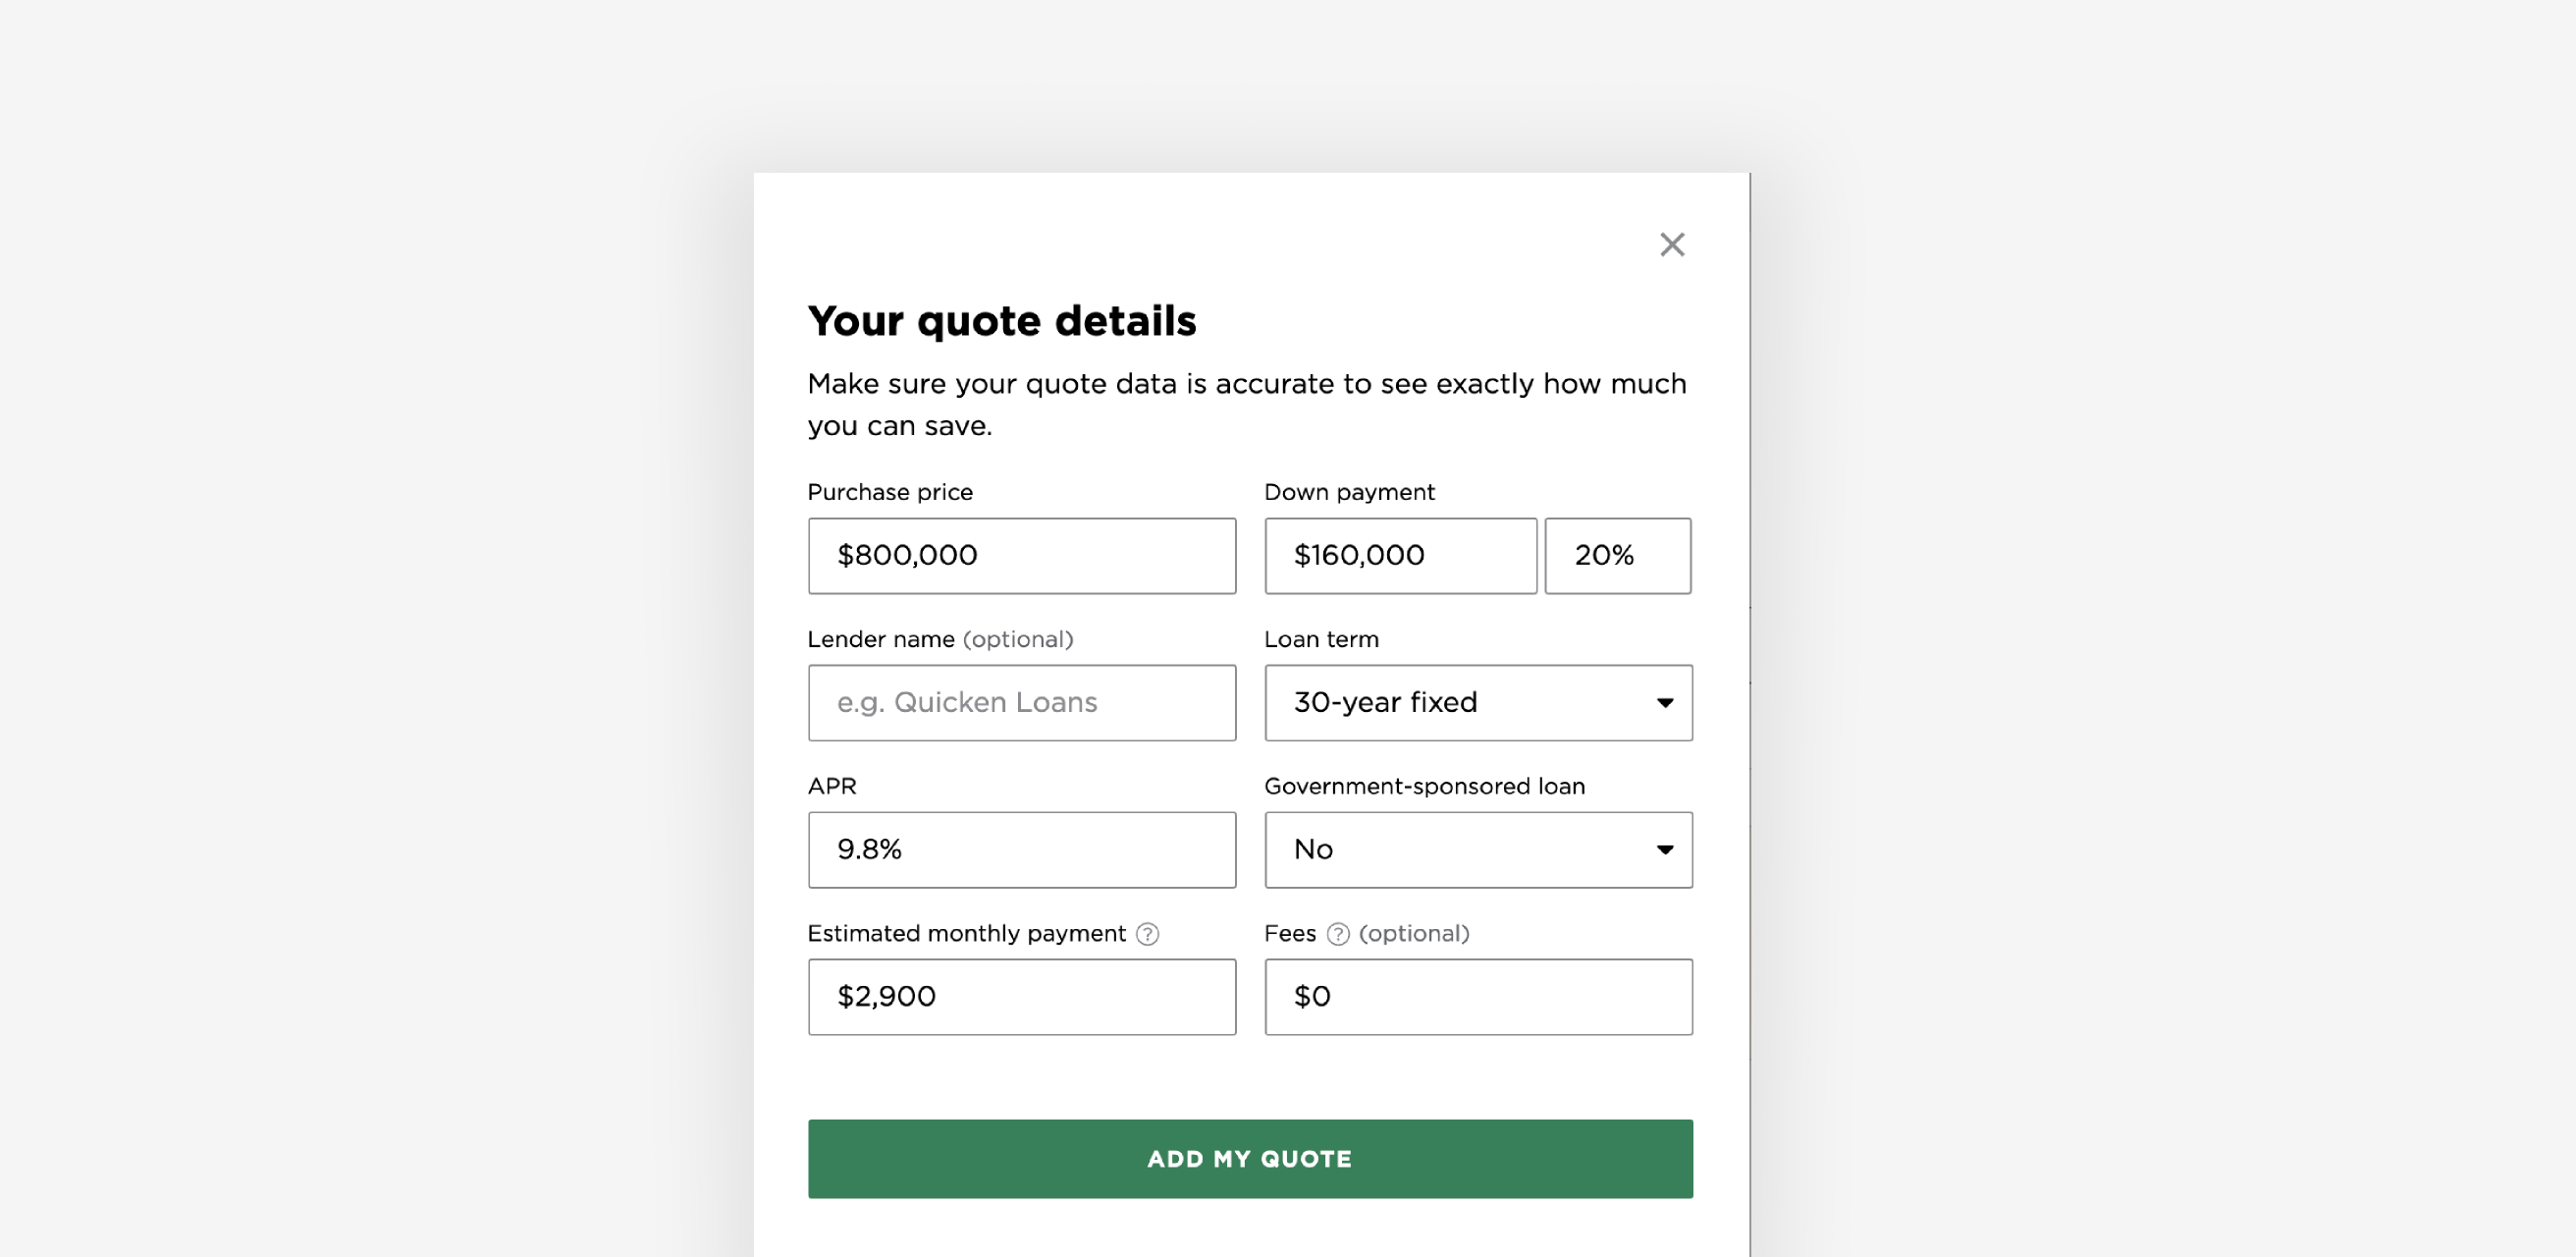Close the quote details dialog
The image size is (2576, 1257).
click(1671, 245)
